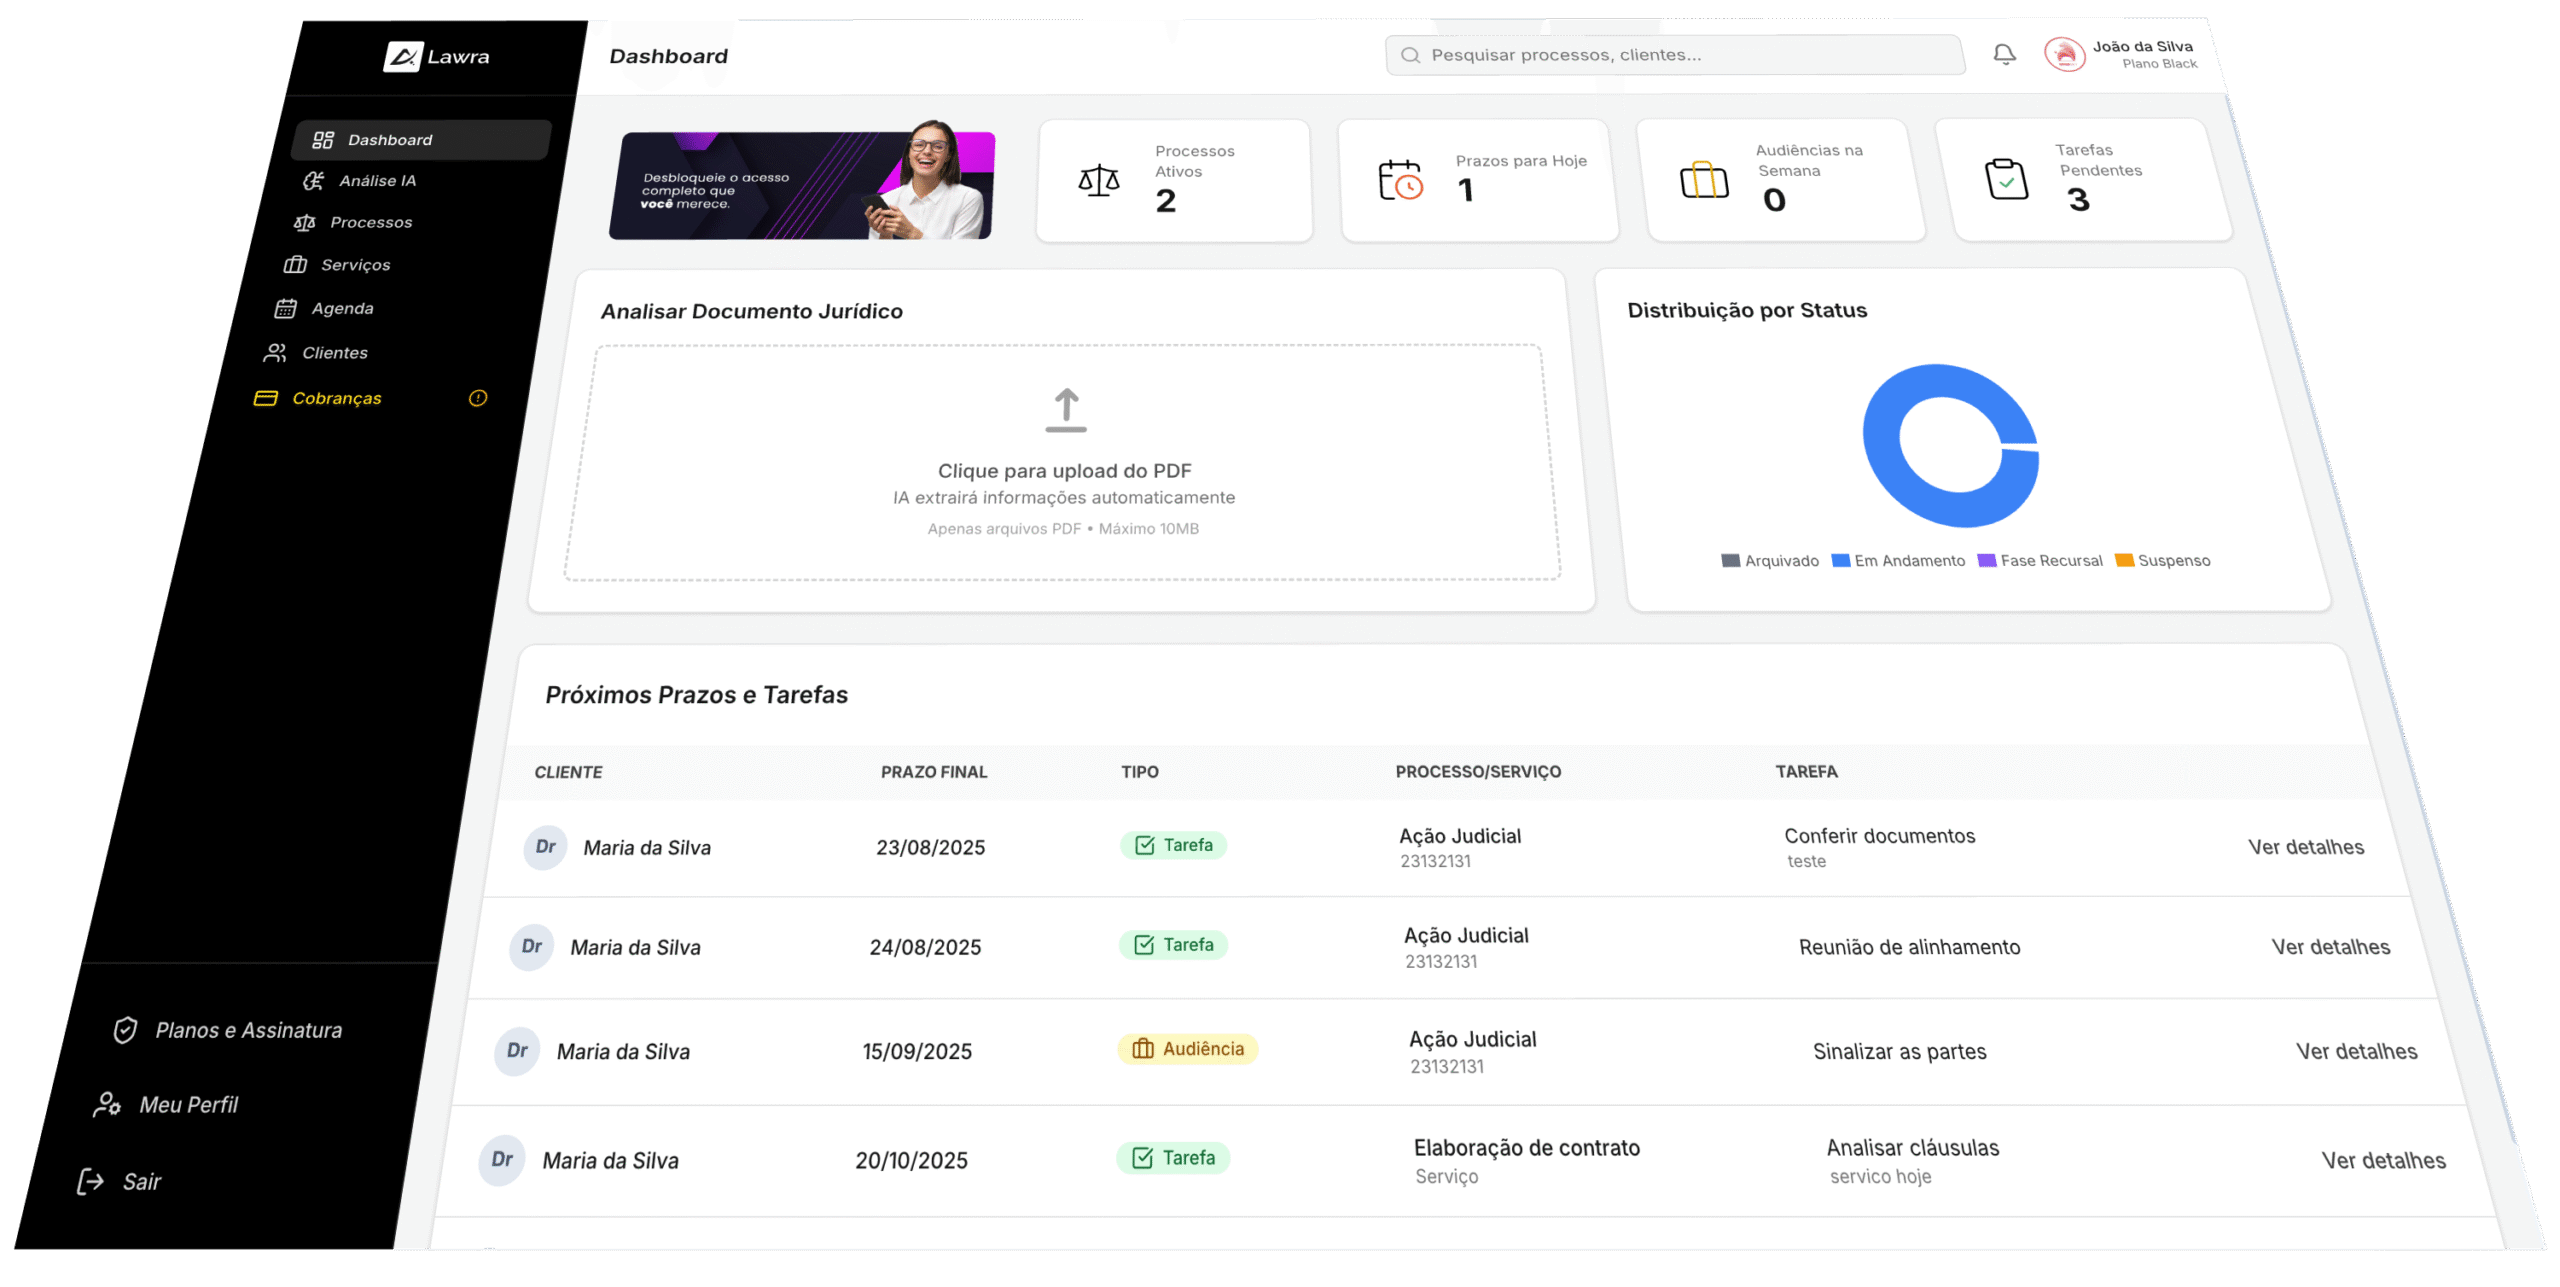Click Ver detalhes for Conferir documentos row
The image size is (2560, 1287).
(2306, 848)
